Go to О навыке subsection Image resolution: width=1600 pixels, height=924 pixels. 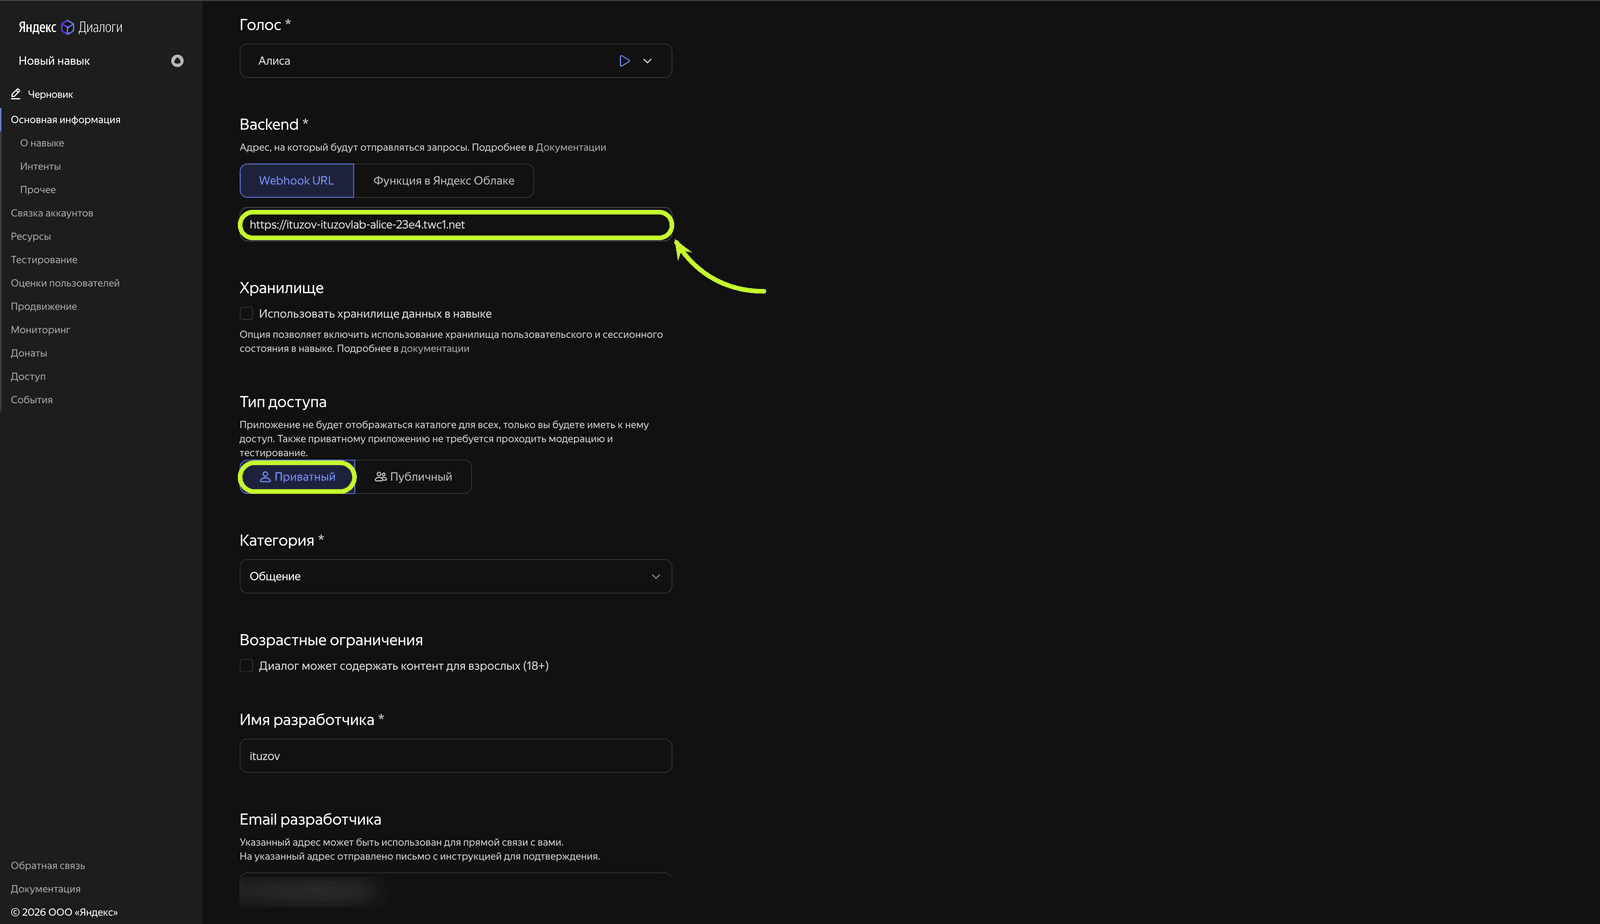(42, 143)
